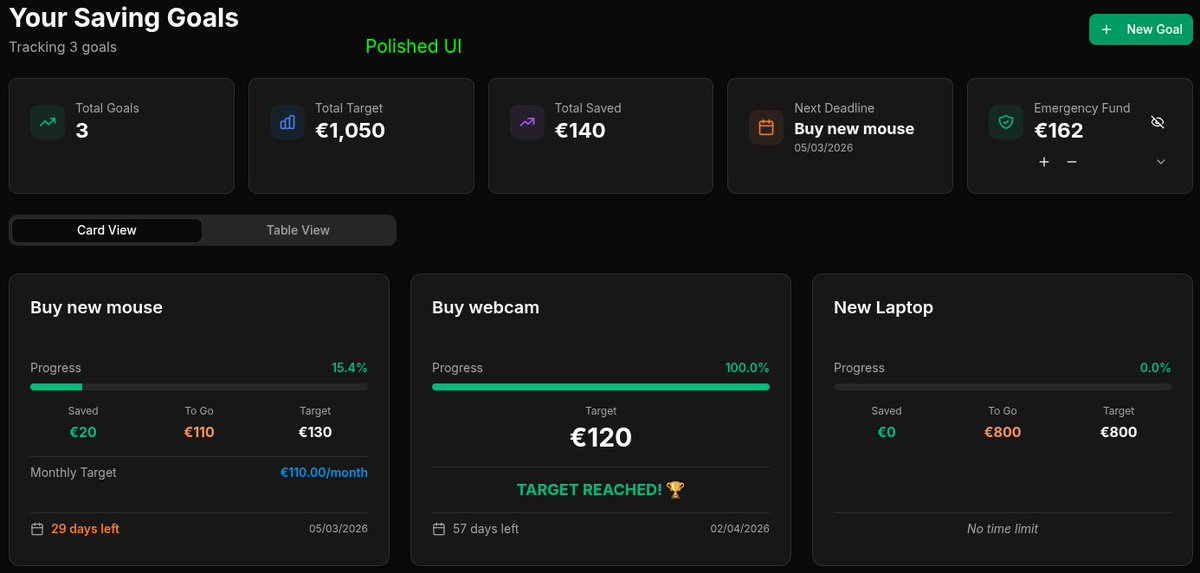The width and height of the screenshot is (1200, 573).
Task: Click the €110.00/month monthly target
Action: coord(324,472)
